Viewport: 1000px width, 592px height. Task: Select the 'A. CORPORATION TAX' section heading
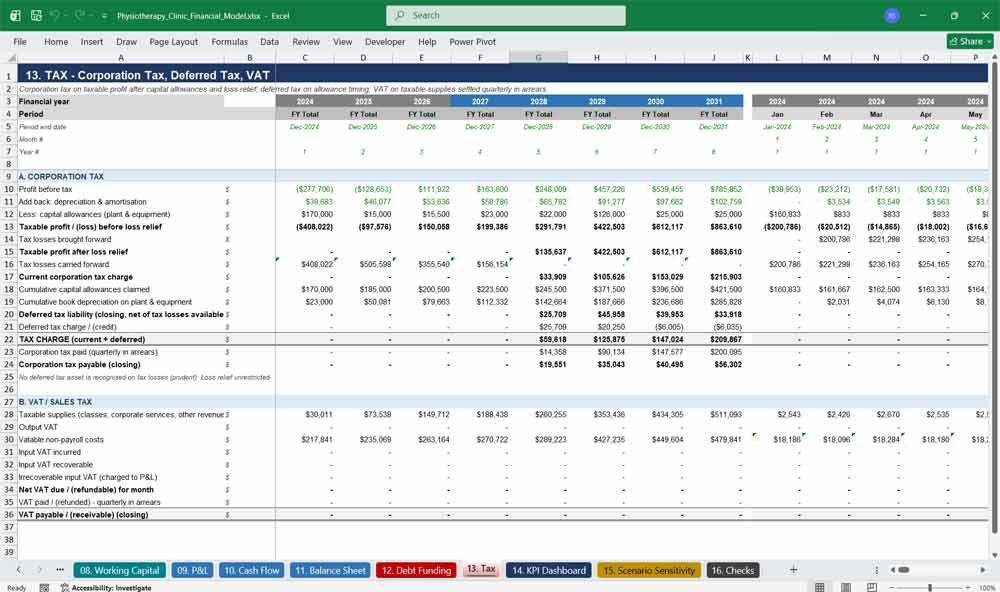(61, 176)
